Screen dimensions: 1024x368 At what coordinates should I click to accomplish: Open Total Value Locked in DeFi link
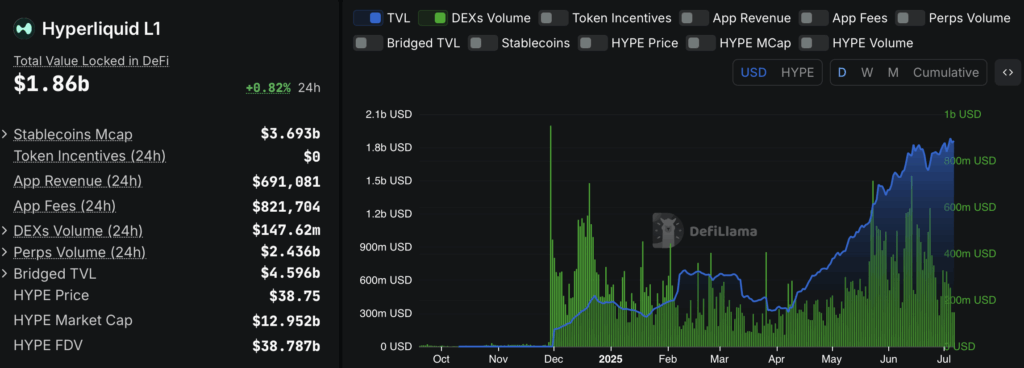(x=91, y=61)
